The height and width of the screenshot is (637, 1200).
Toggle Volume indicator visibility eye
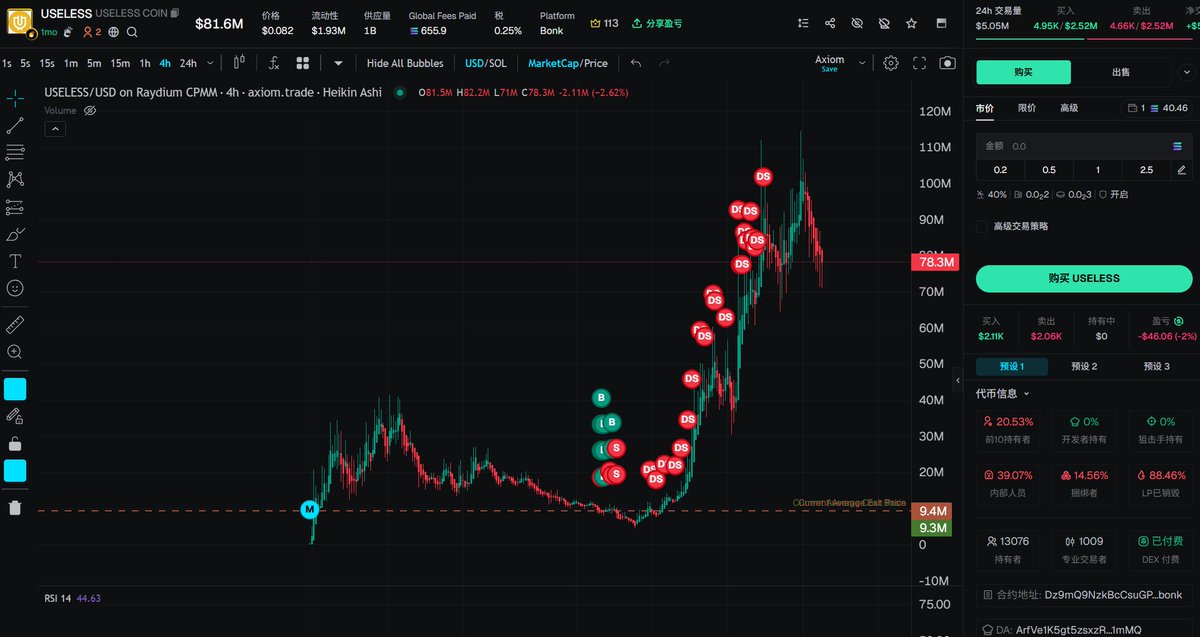pos(89,111)
